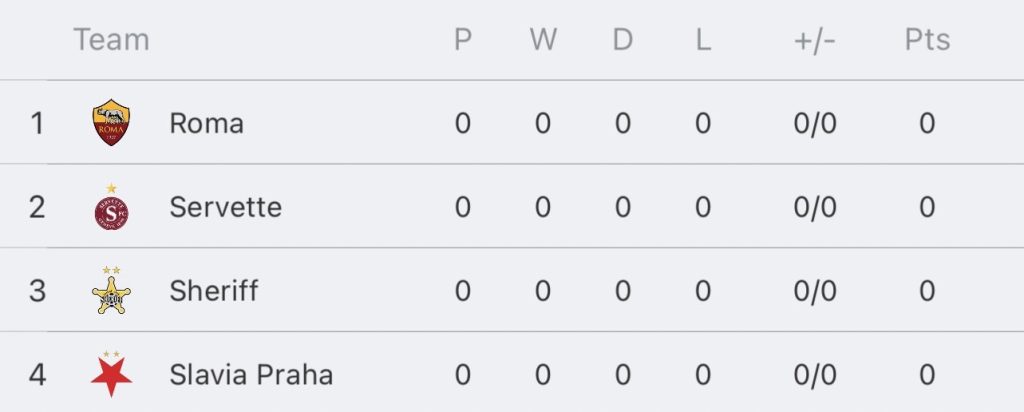
Task: Click Servette's 0/0 goal difference
Action: (x=814, y=207)
